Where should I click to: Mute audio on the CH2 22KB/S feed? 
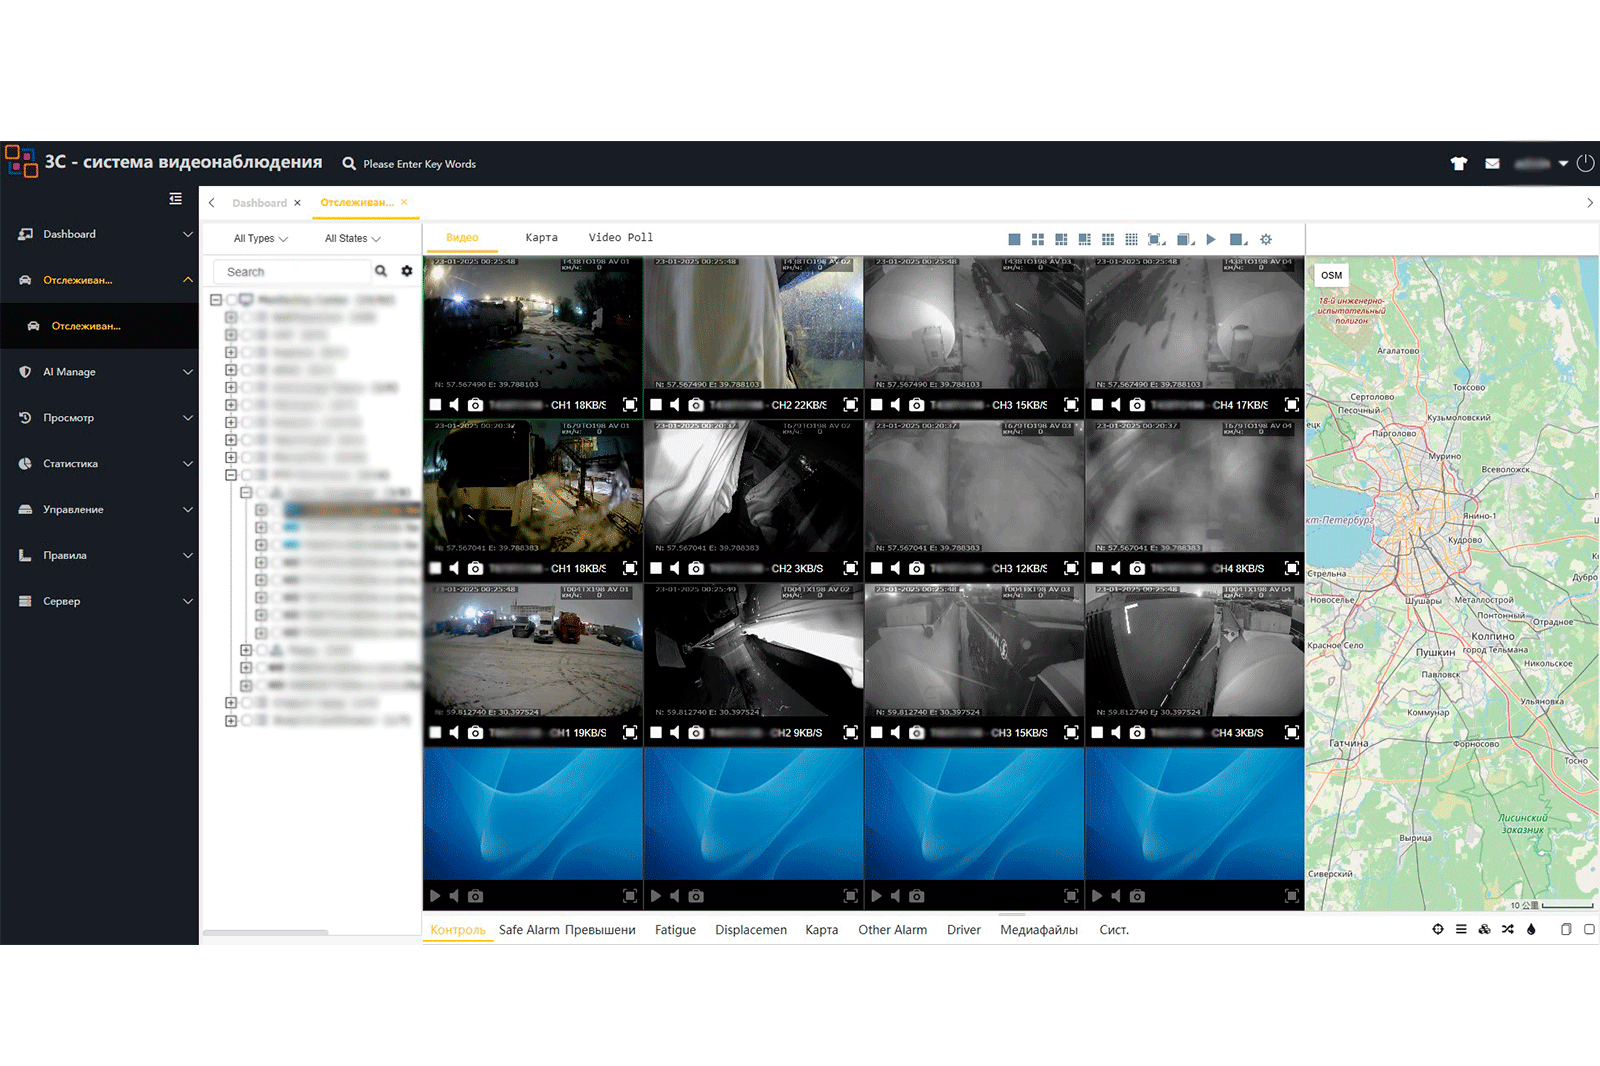(x=675, y=405)
